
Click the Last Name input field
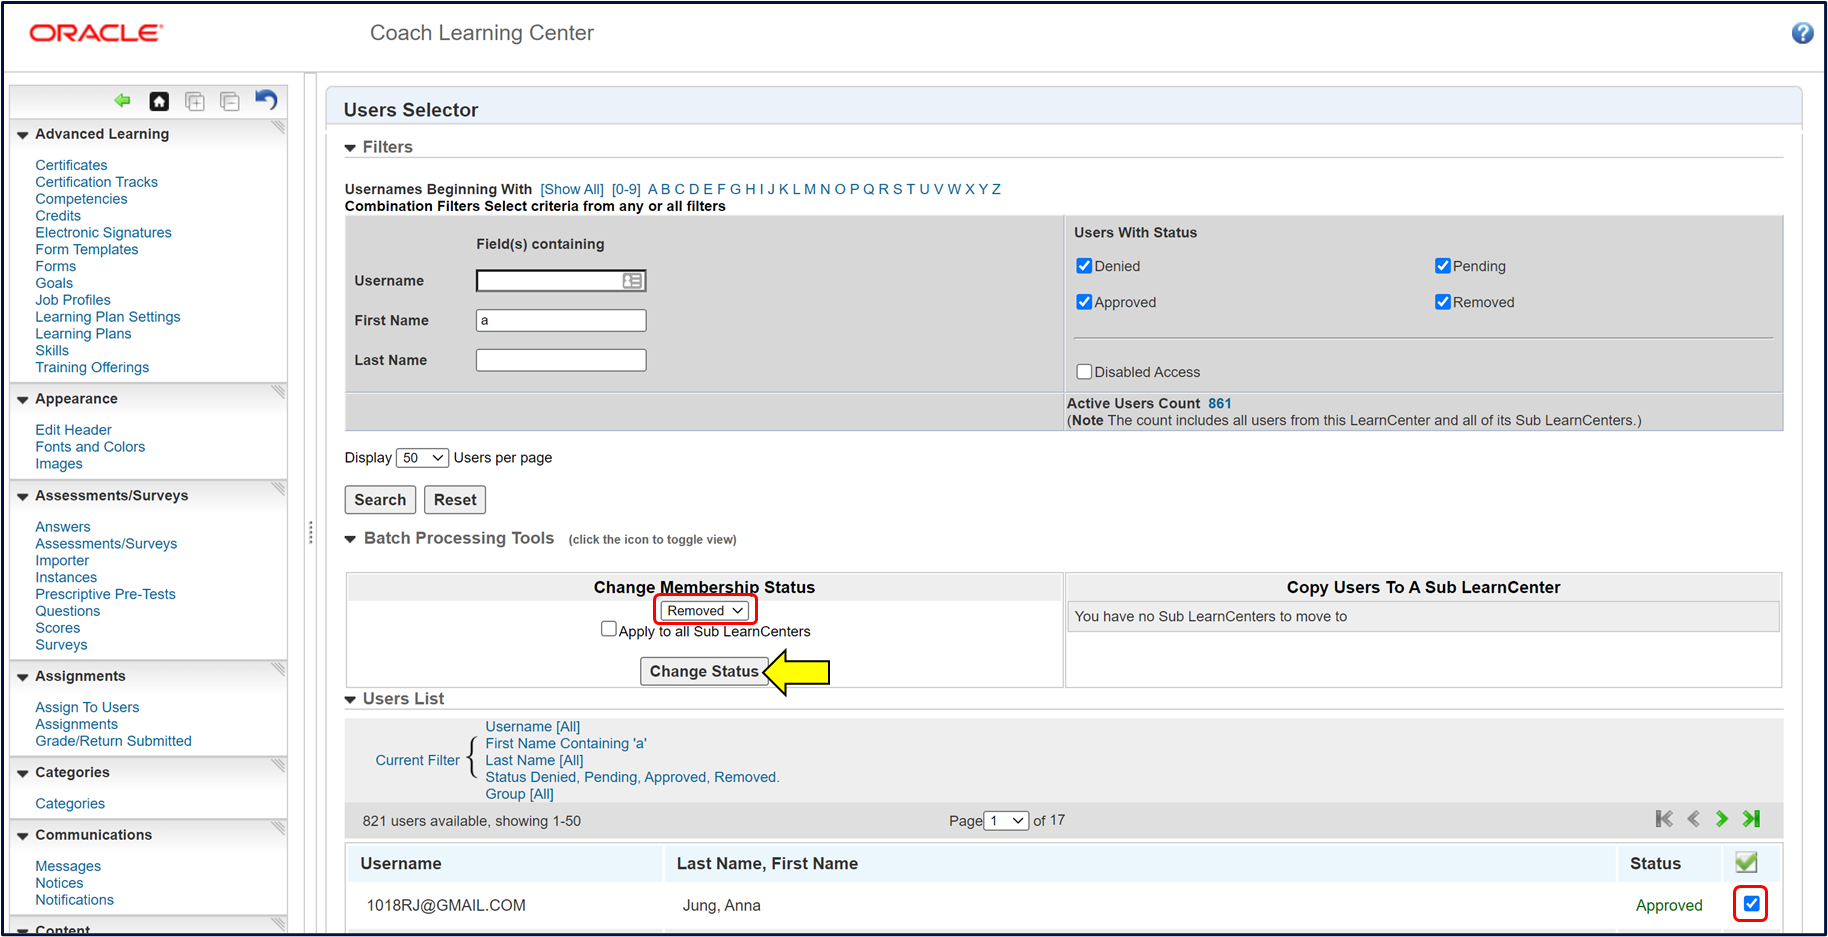point(561,360)
